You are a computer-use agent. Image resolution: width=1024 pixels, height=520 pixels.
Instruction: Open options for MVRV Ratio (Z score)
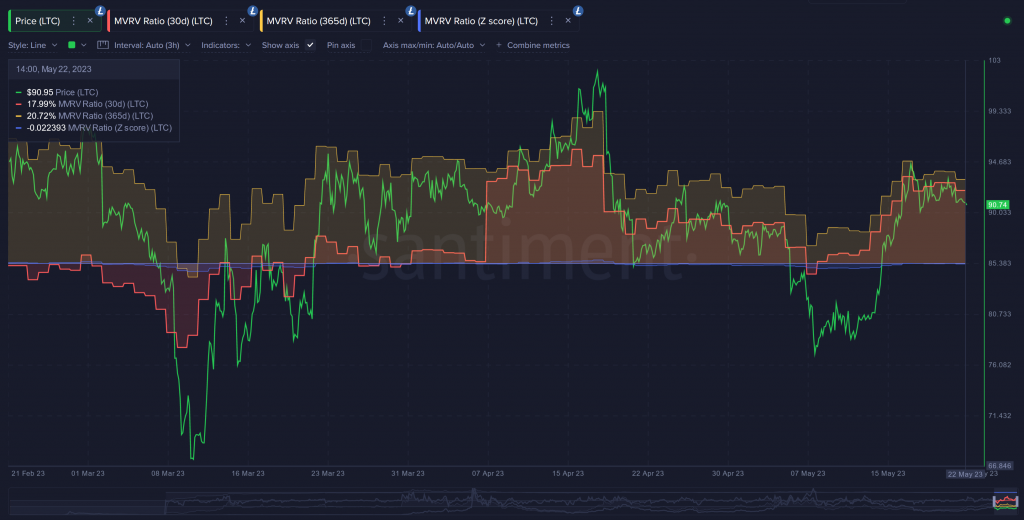[x=552, y=20]
